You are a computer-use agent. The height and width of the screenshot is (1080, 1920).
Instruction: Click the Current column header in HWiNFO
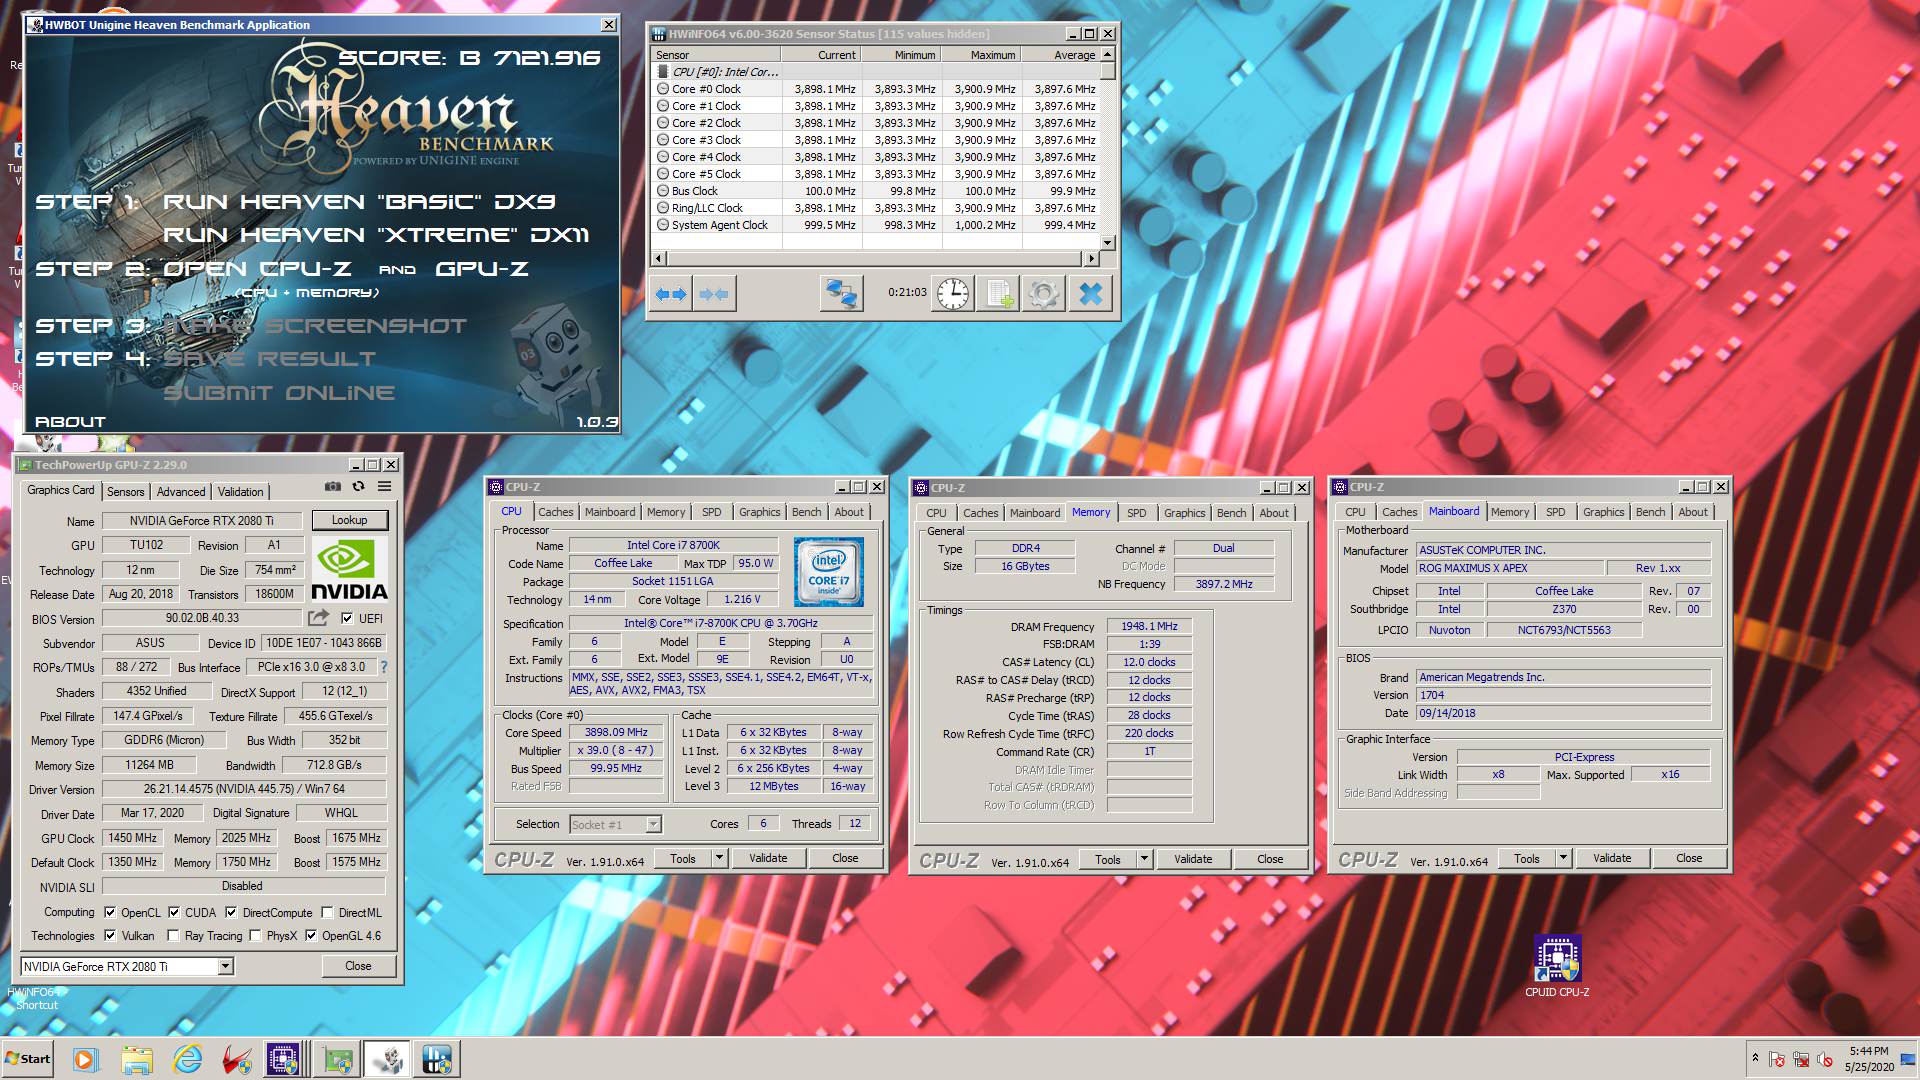coord(820,55)
